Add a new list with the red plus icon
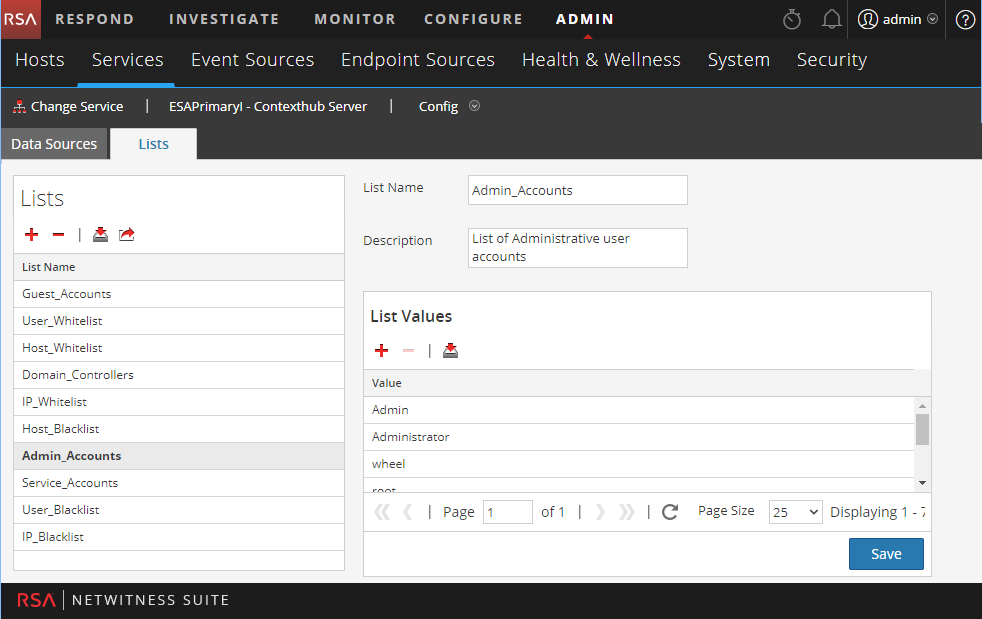 [x=31, y=234]
